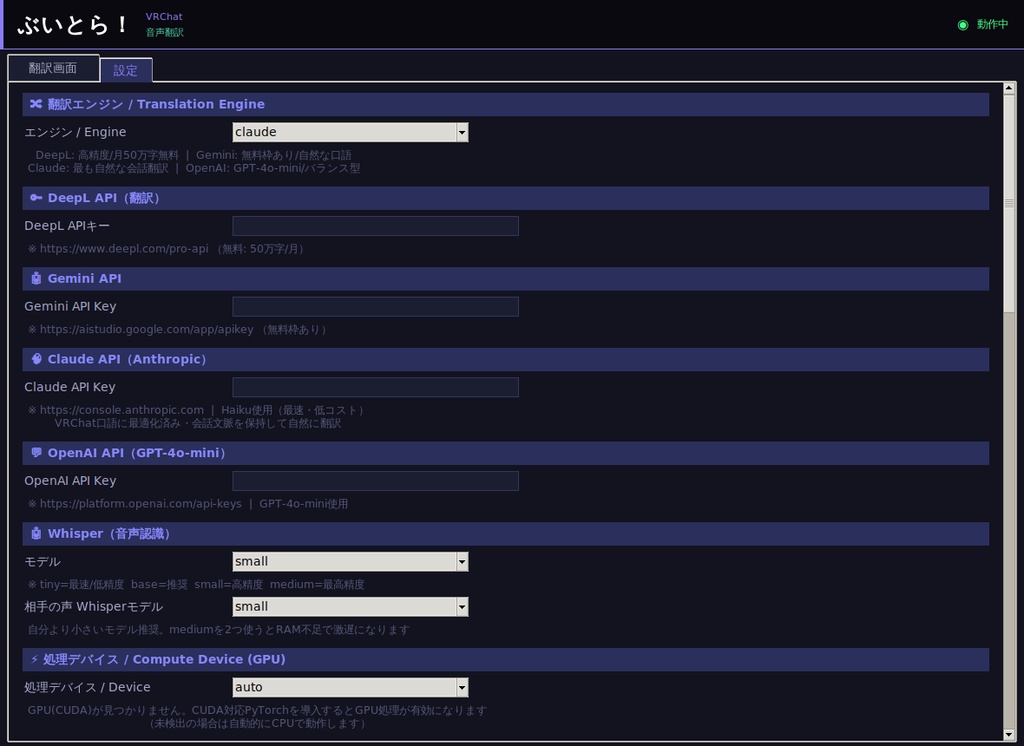
Task: Click the aistudio.google.com/app/apikey URL text
Action: coord(146,329)
